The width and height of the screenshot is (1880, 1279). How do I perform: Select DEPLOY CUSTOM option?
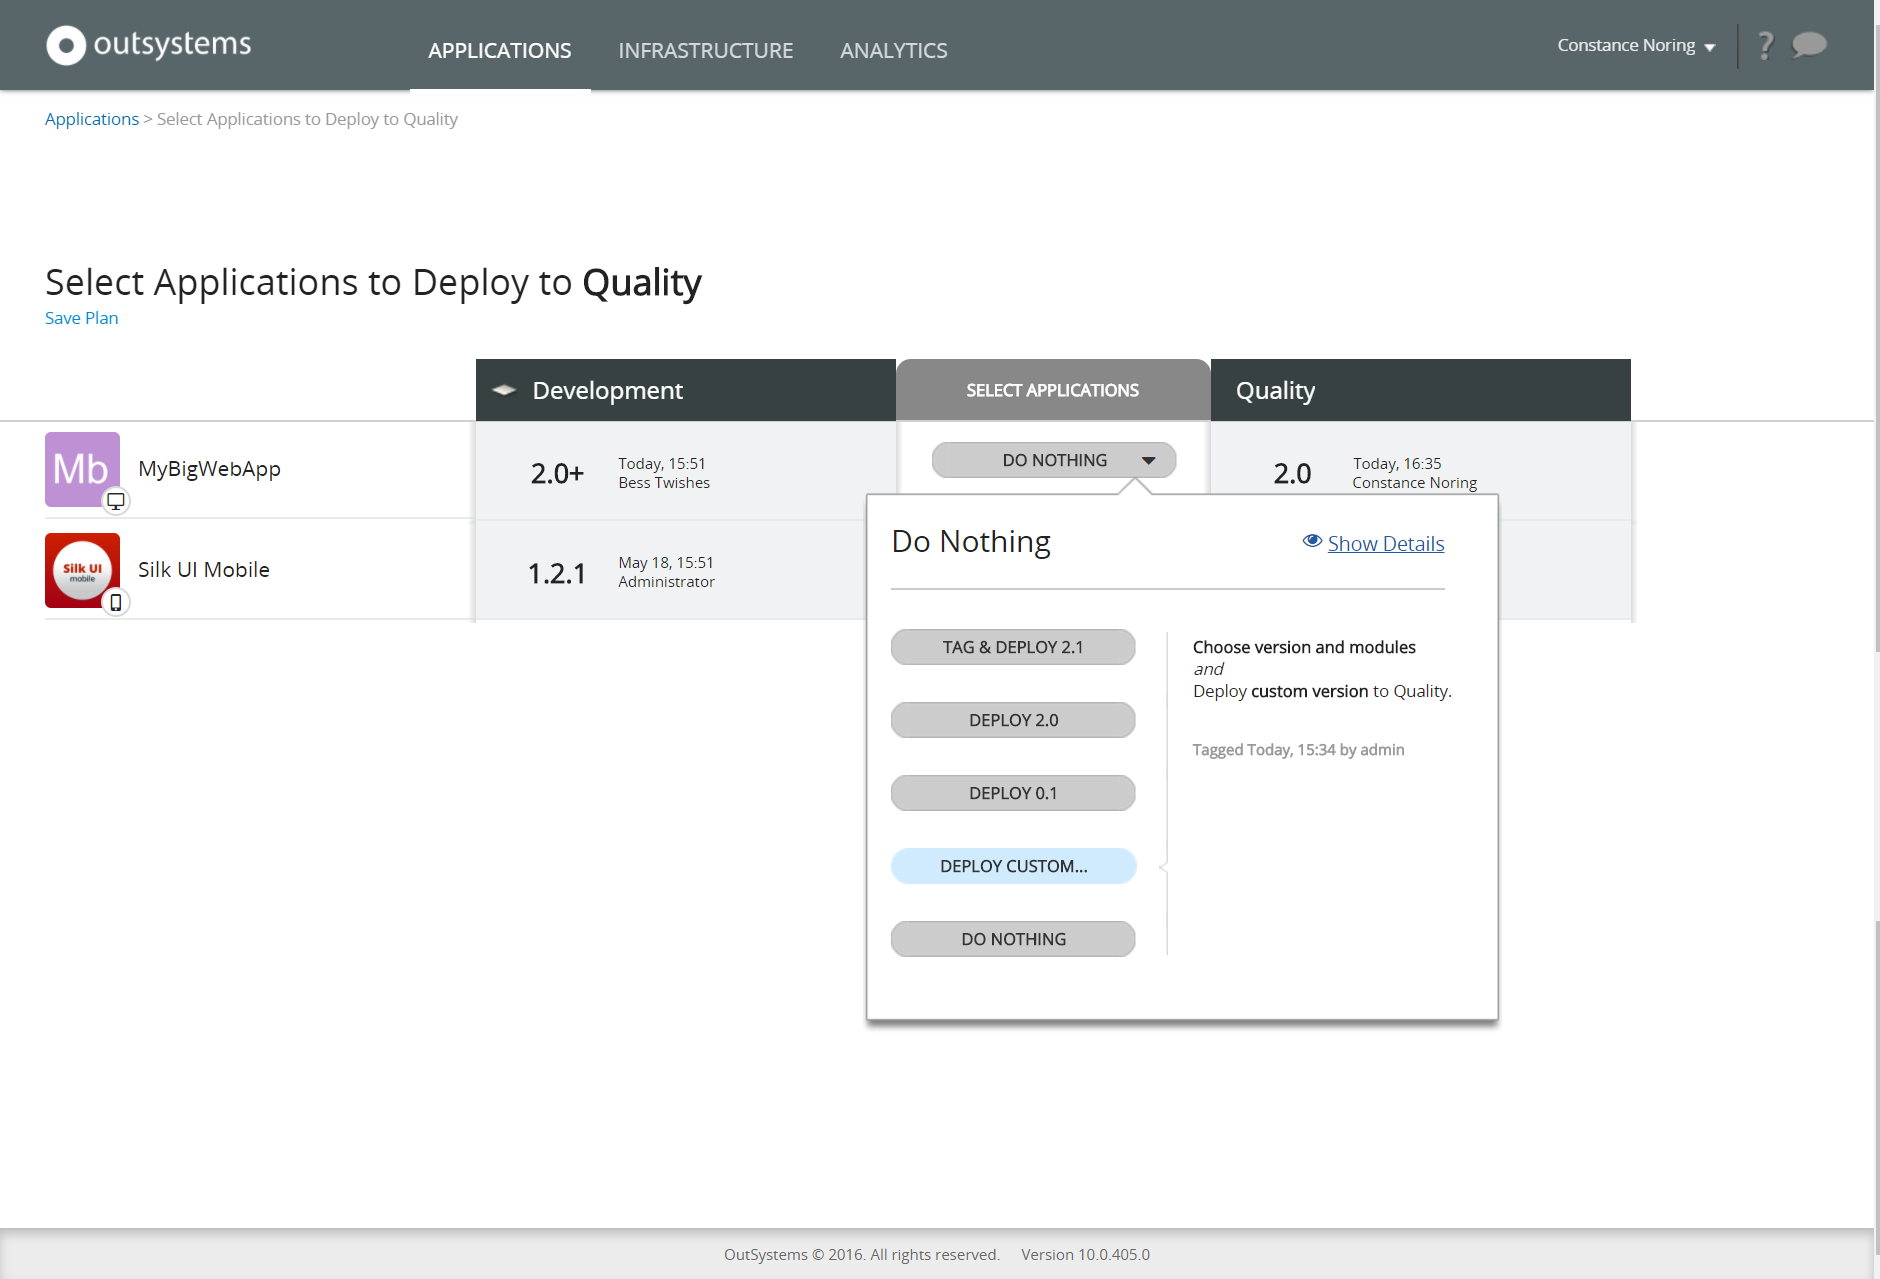tap(1013, 865)
